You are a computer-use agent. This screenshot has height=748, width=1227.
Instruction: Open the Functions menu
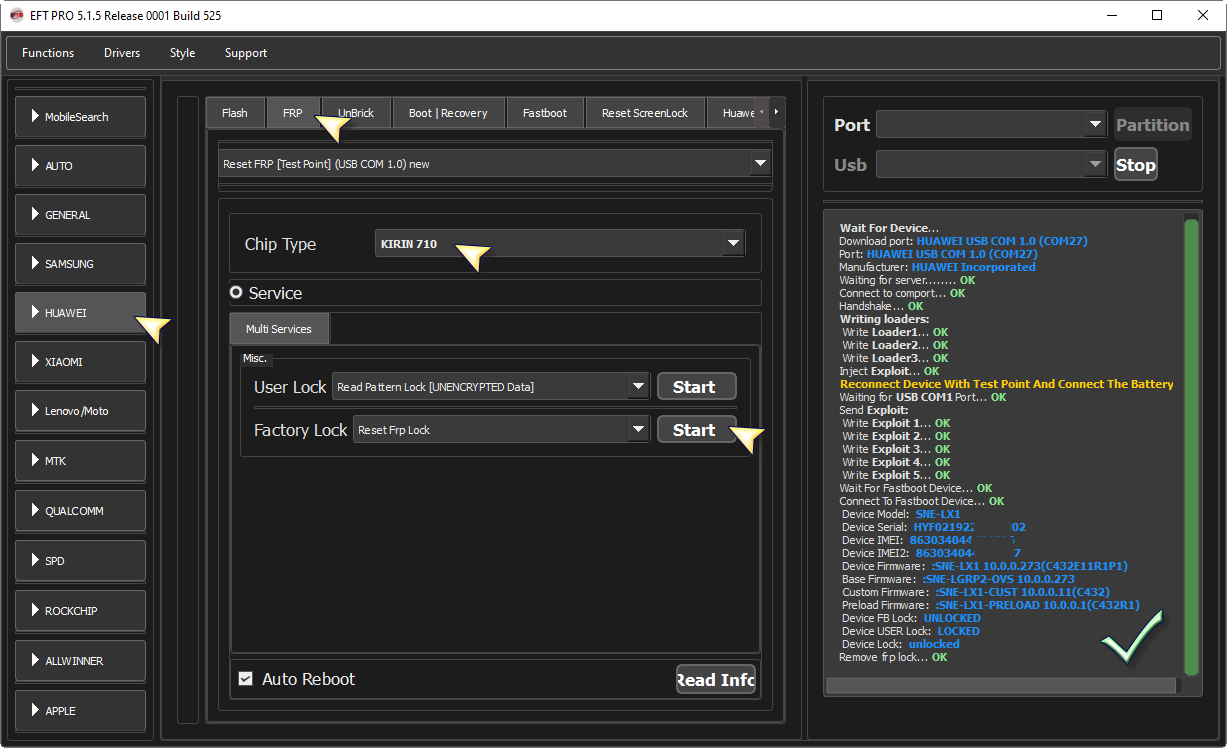[x=48, y=53]
